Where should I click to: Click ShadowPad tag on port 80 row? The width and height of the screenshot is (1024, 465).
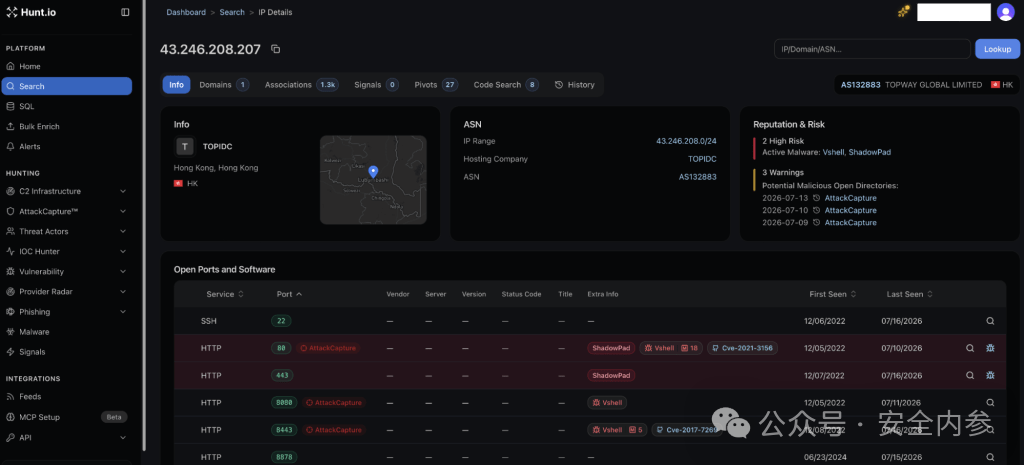tap(611, 348)
